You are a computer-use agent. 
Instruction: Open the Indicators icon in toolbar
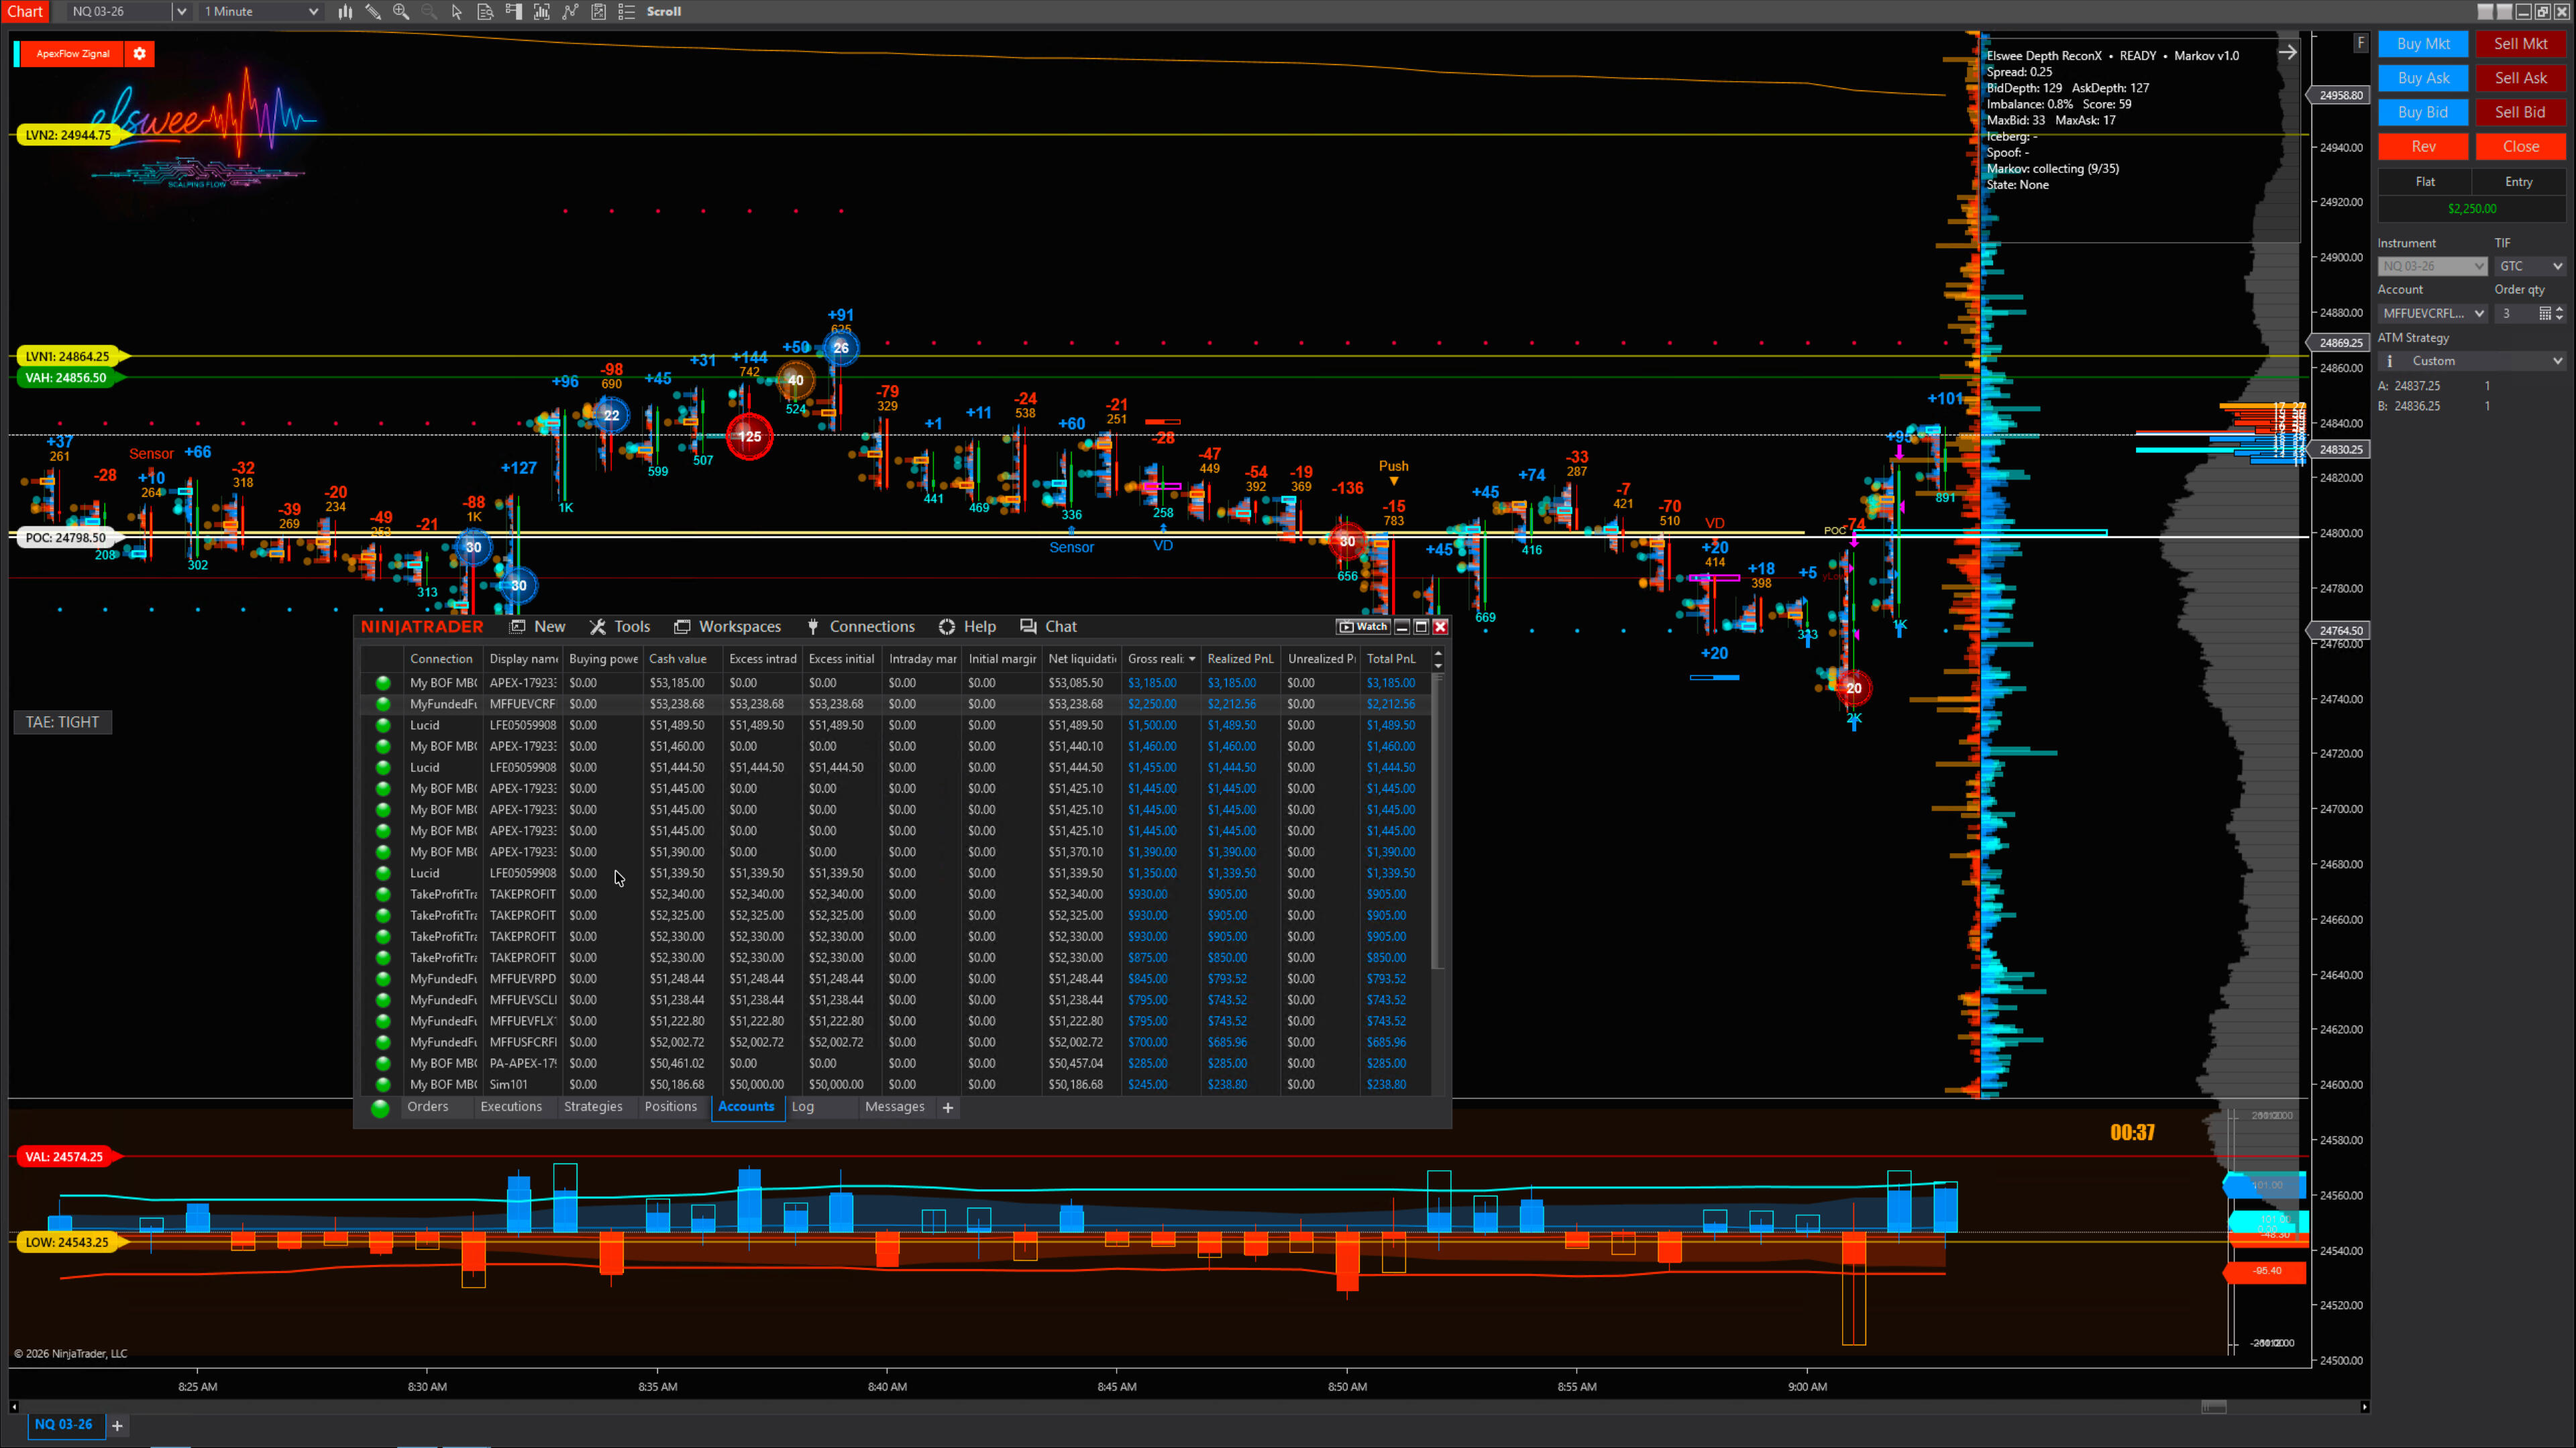(x=570, y=12)
